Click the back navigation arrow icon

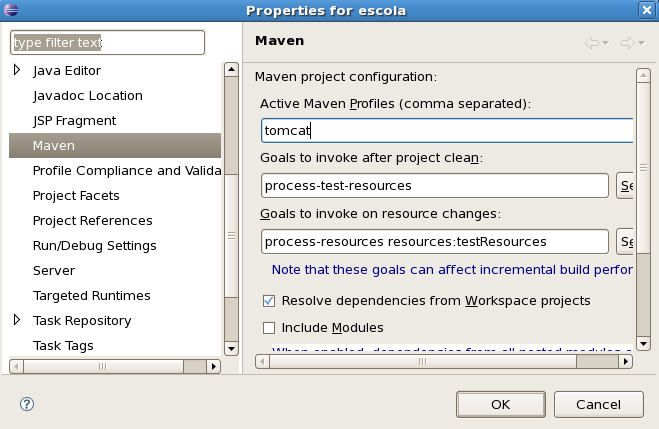591,43
